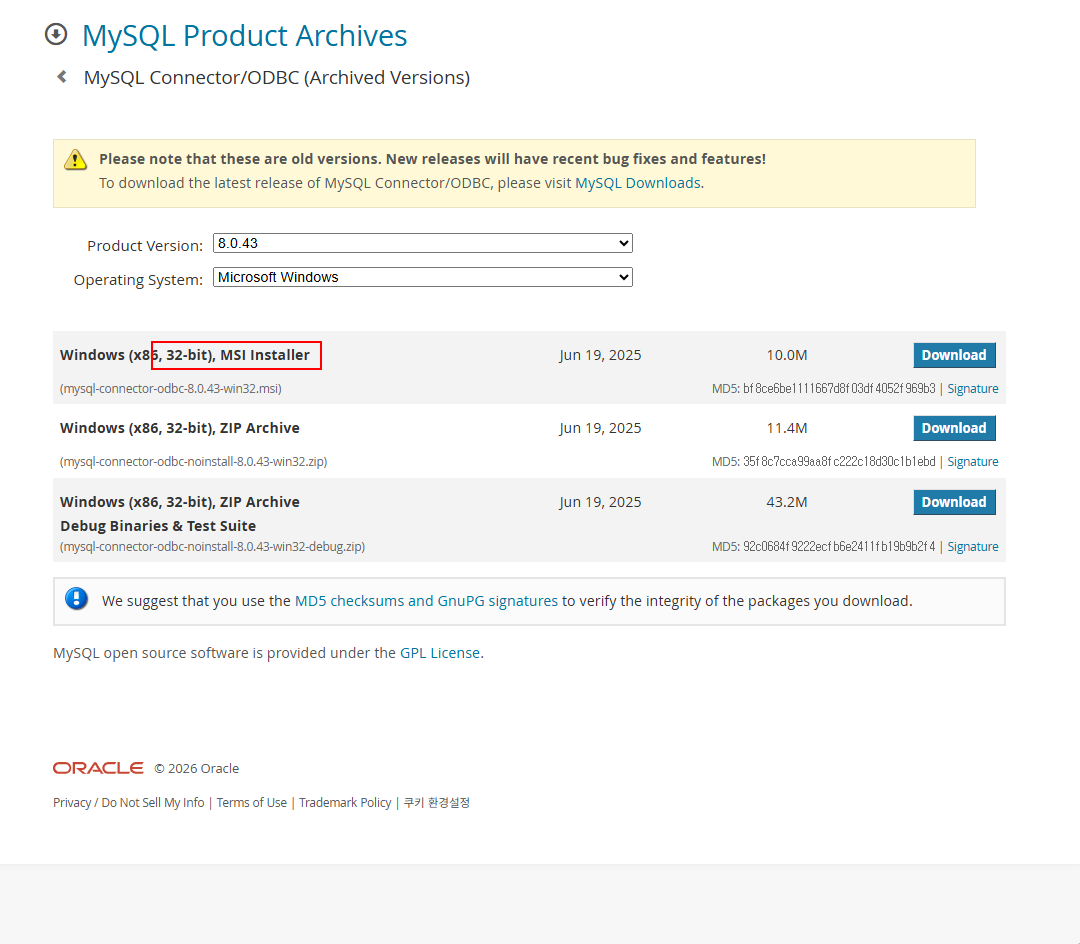Viewport: 1080px width, 944px height.
Task: Click filename mysql-connector-odbc-noinstall-8.0.43-win32-debug.zip
Action: click(213, 546)
